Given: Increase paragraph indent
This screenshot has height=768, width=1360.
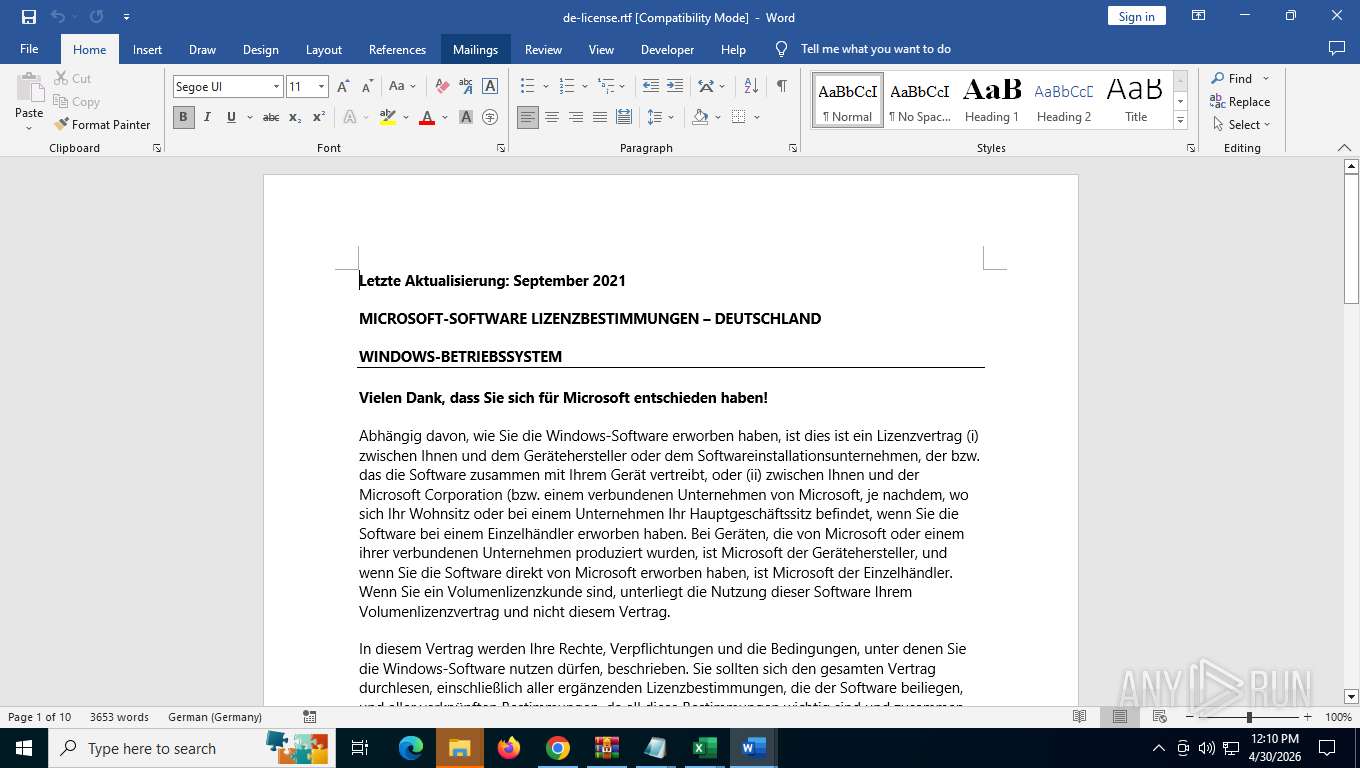Looking at the screenshot, I should 675,87.
